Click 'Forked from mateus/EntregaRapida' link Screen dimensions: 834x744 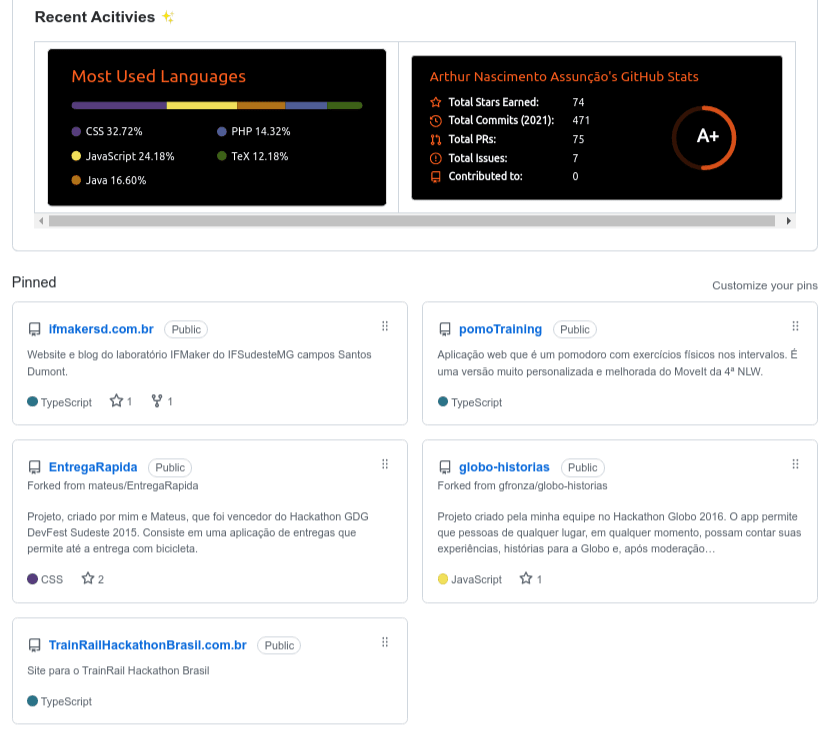click(x=113, y=486)
